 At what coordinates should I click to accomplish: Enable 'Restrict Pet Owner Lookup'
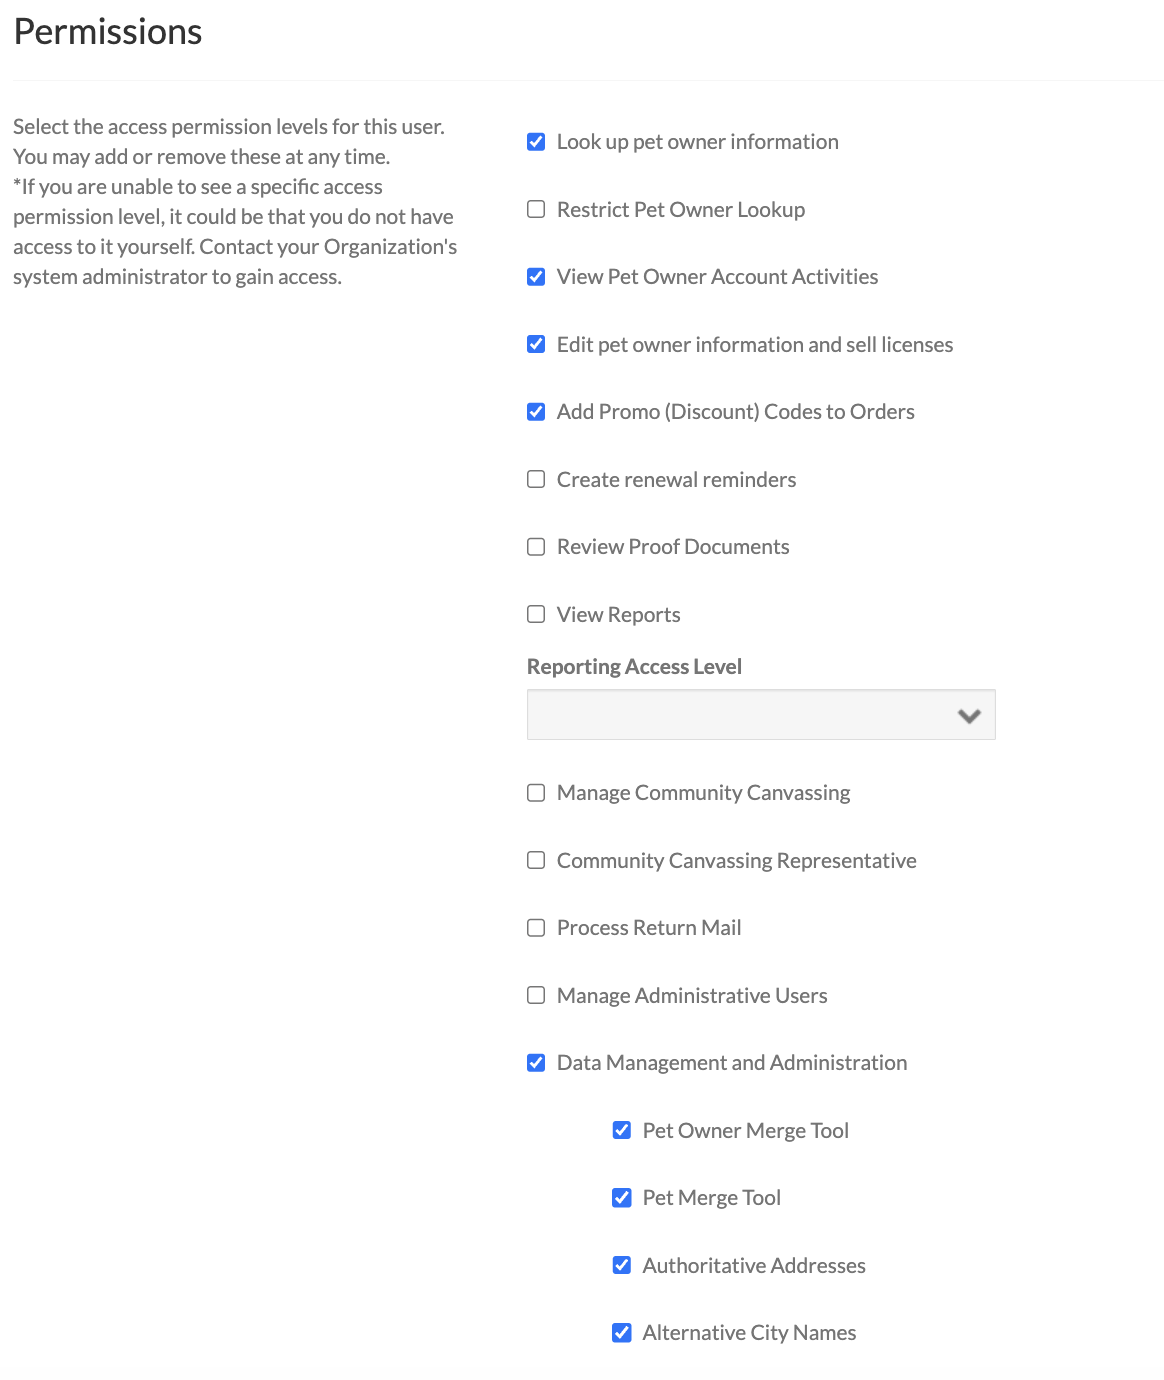(x=535, y=209)
